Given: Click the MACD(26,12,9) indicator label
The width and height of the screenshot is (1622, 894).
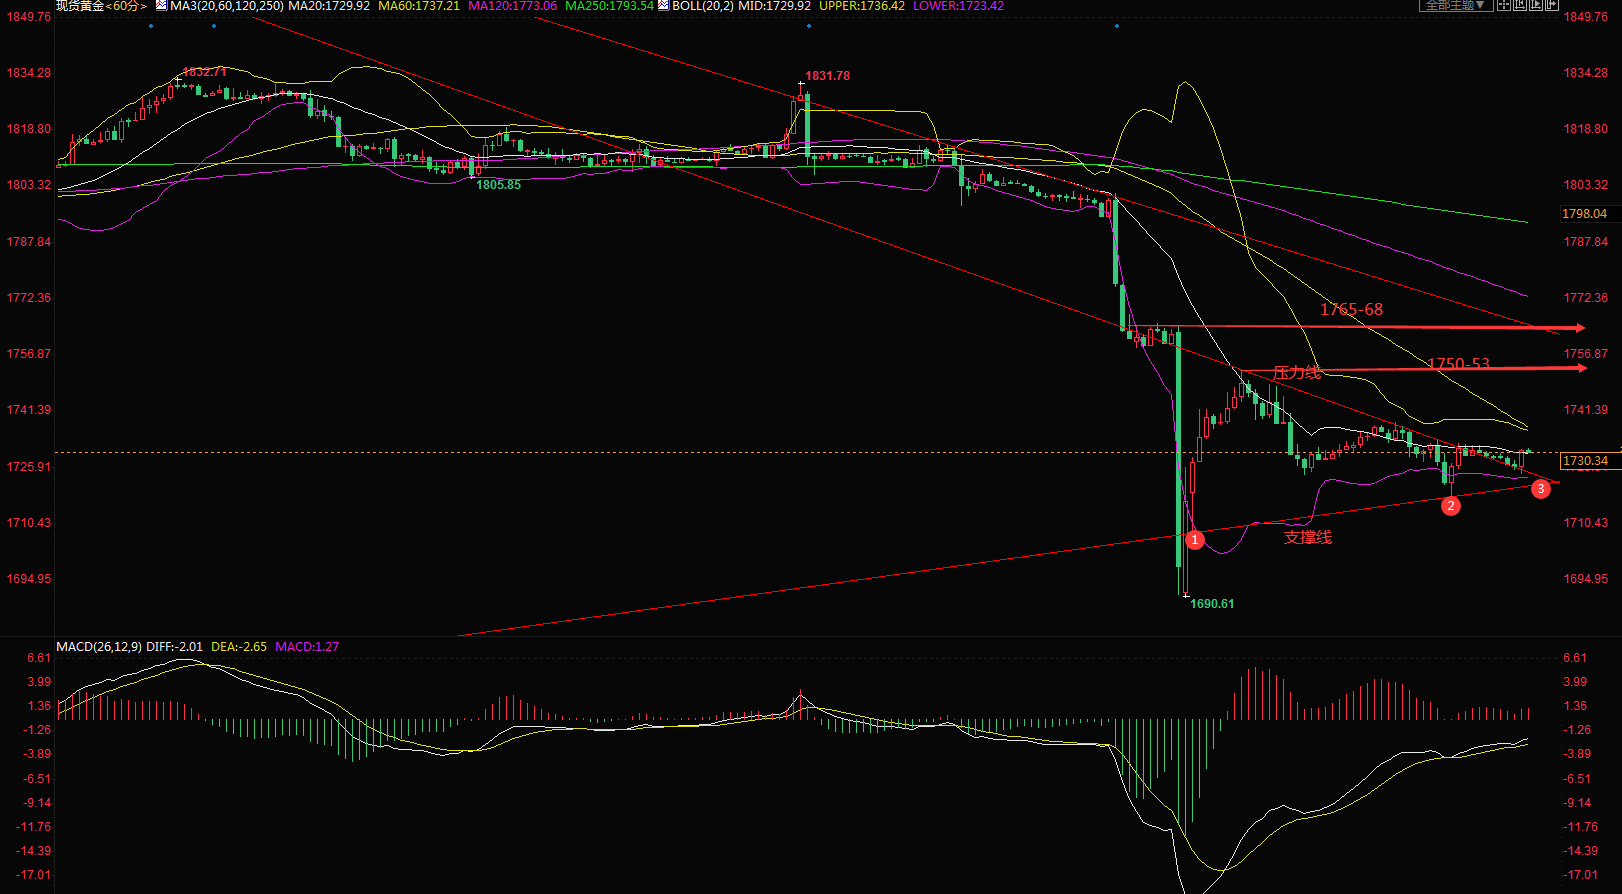Looking at the screenshot, I should click(x=99, y=647).
